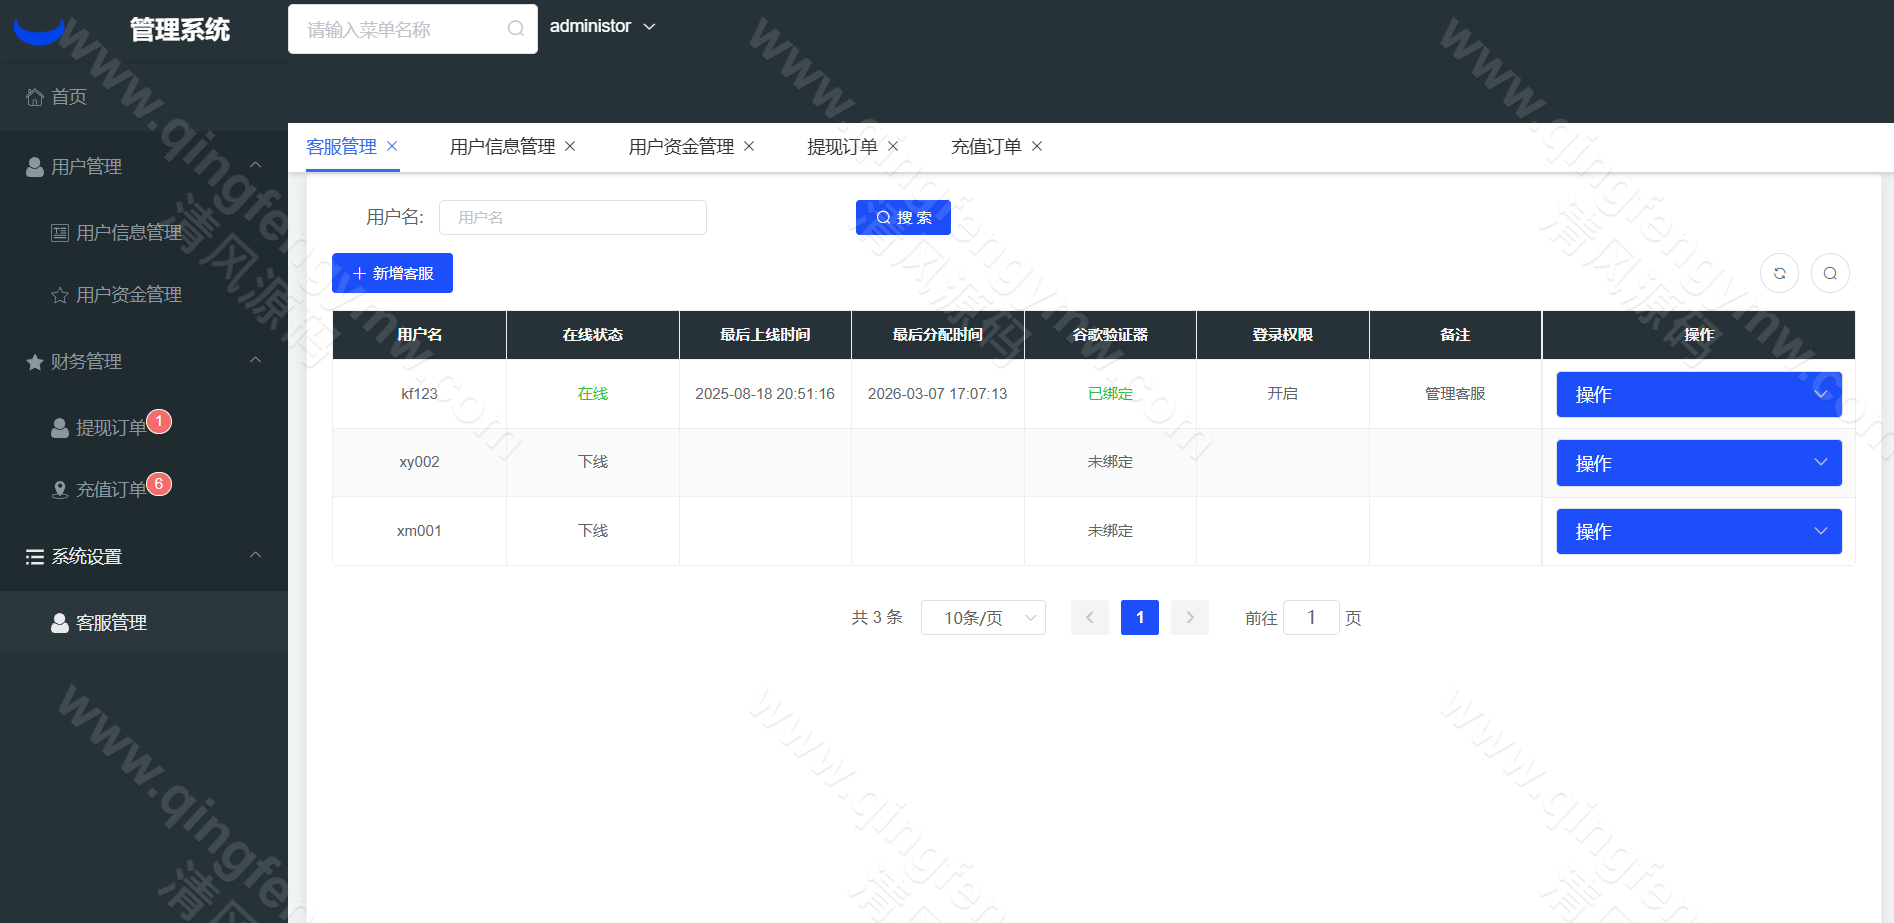Focus the 前往 page number input
This screenshot has width=1894, height=923.
tap(1311, 618)
